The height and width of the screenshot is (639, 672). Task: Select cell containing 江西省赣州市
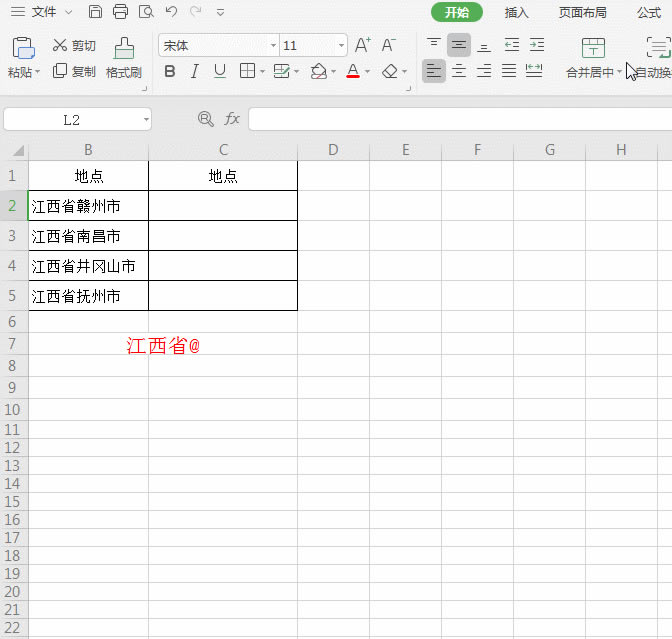tap(88, 206)
